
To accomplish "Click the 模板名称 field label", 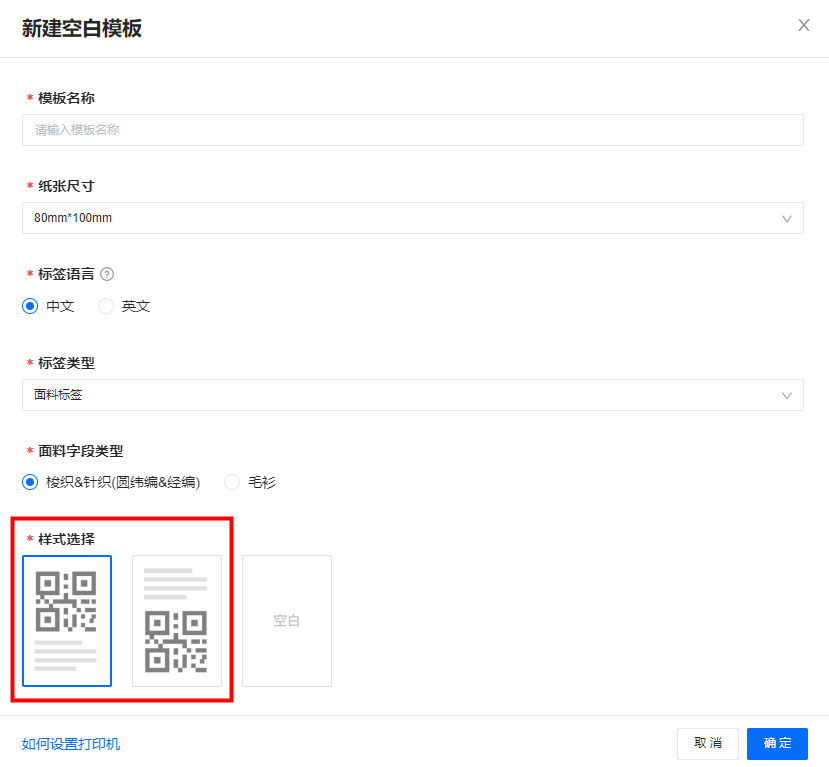I will click(x=66, y=98).
